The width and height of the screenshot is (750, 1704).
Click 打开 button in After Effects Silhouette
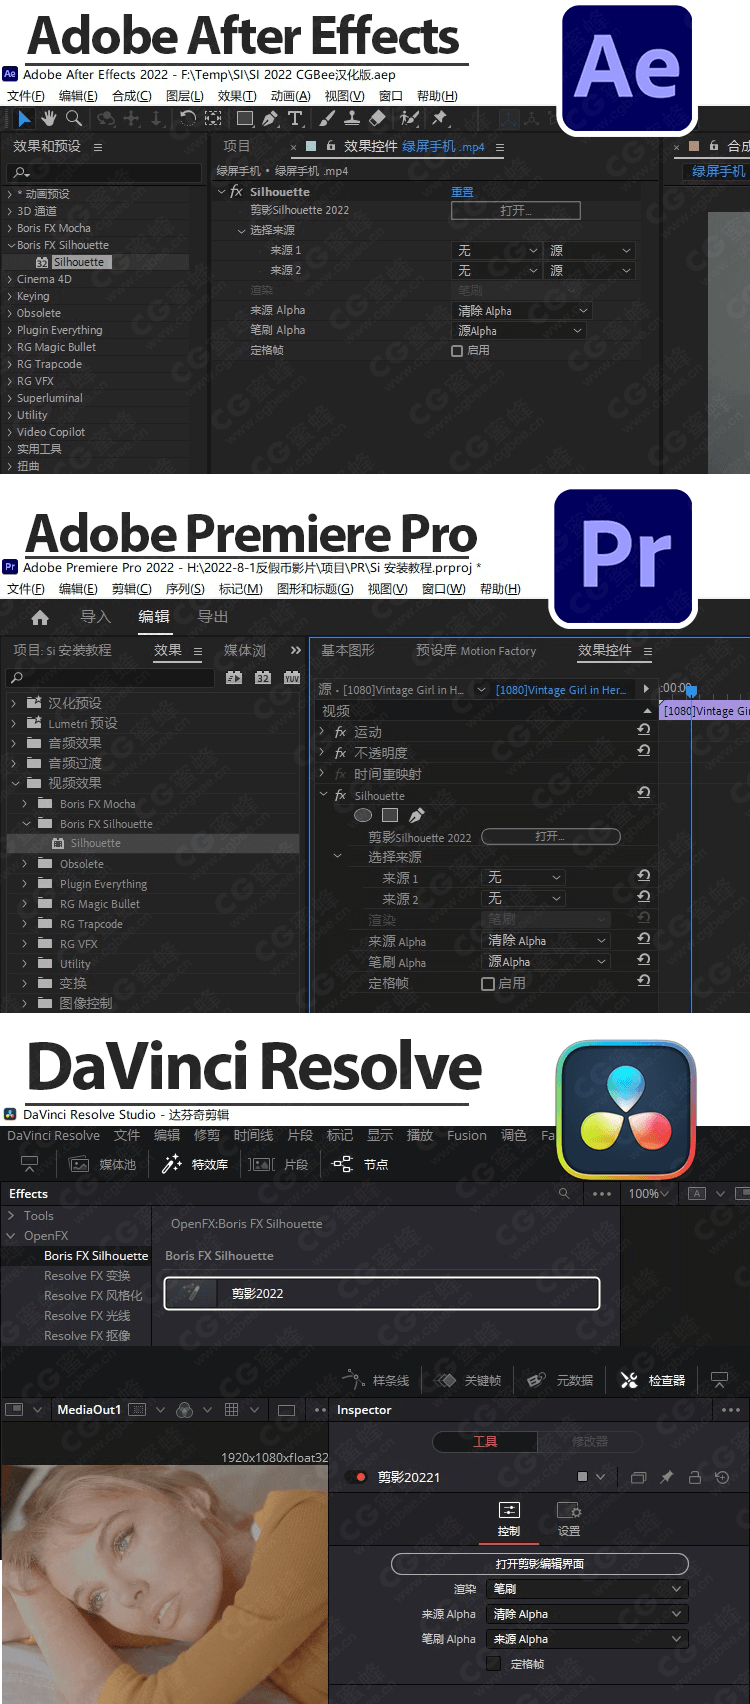516,211
